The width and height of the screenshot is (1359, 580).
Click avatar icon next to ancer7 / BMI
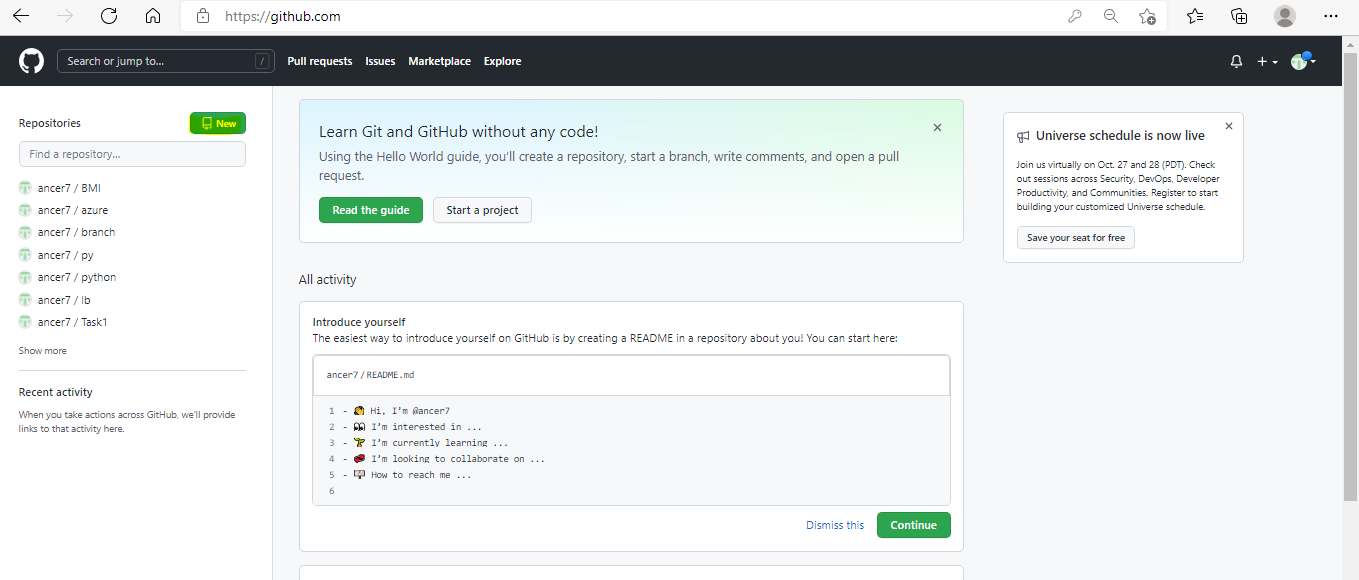tap(25, 188)
